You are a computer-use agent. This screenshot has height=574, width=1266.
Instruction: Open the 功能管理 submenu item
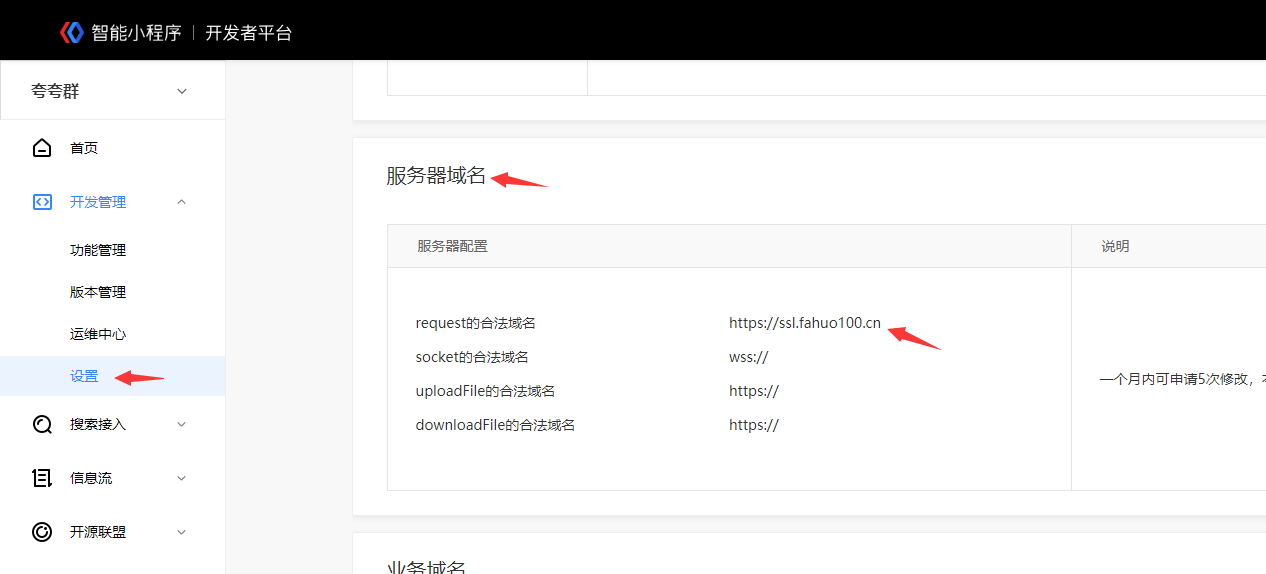point(98,250)
